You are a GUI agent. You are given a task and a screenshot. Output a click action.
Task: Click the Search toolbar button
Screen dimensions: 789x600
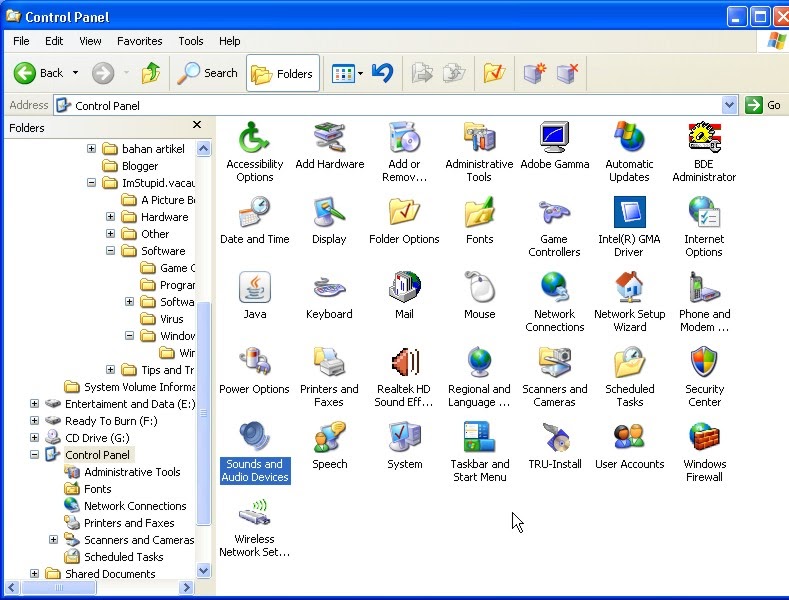[207, 73]
